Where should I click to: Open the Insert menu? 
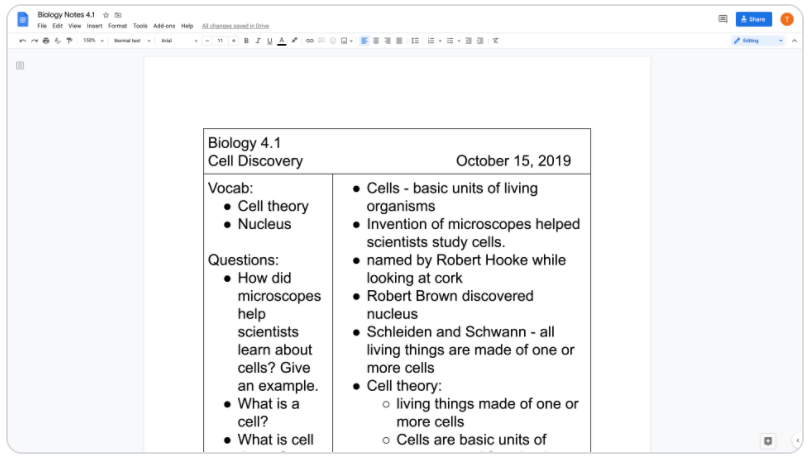[x=95, y=26]
